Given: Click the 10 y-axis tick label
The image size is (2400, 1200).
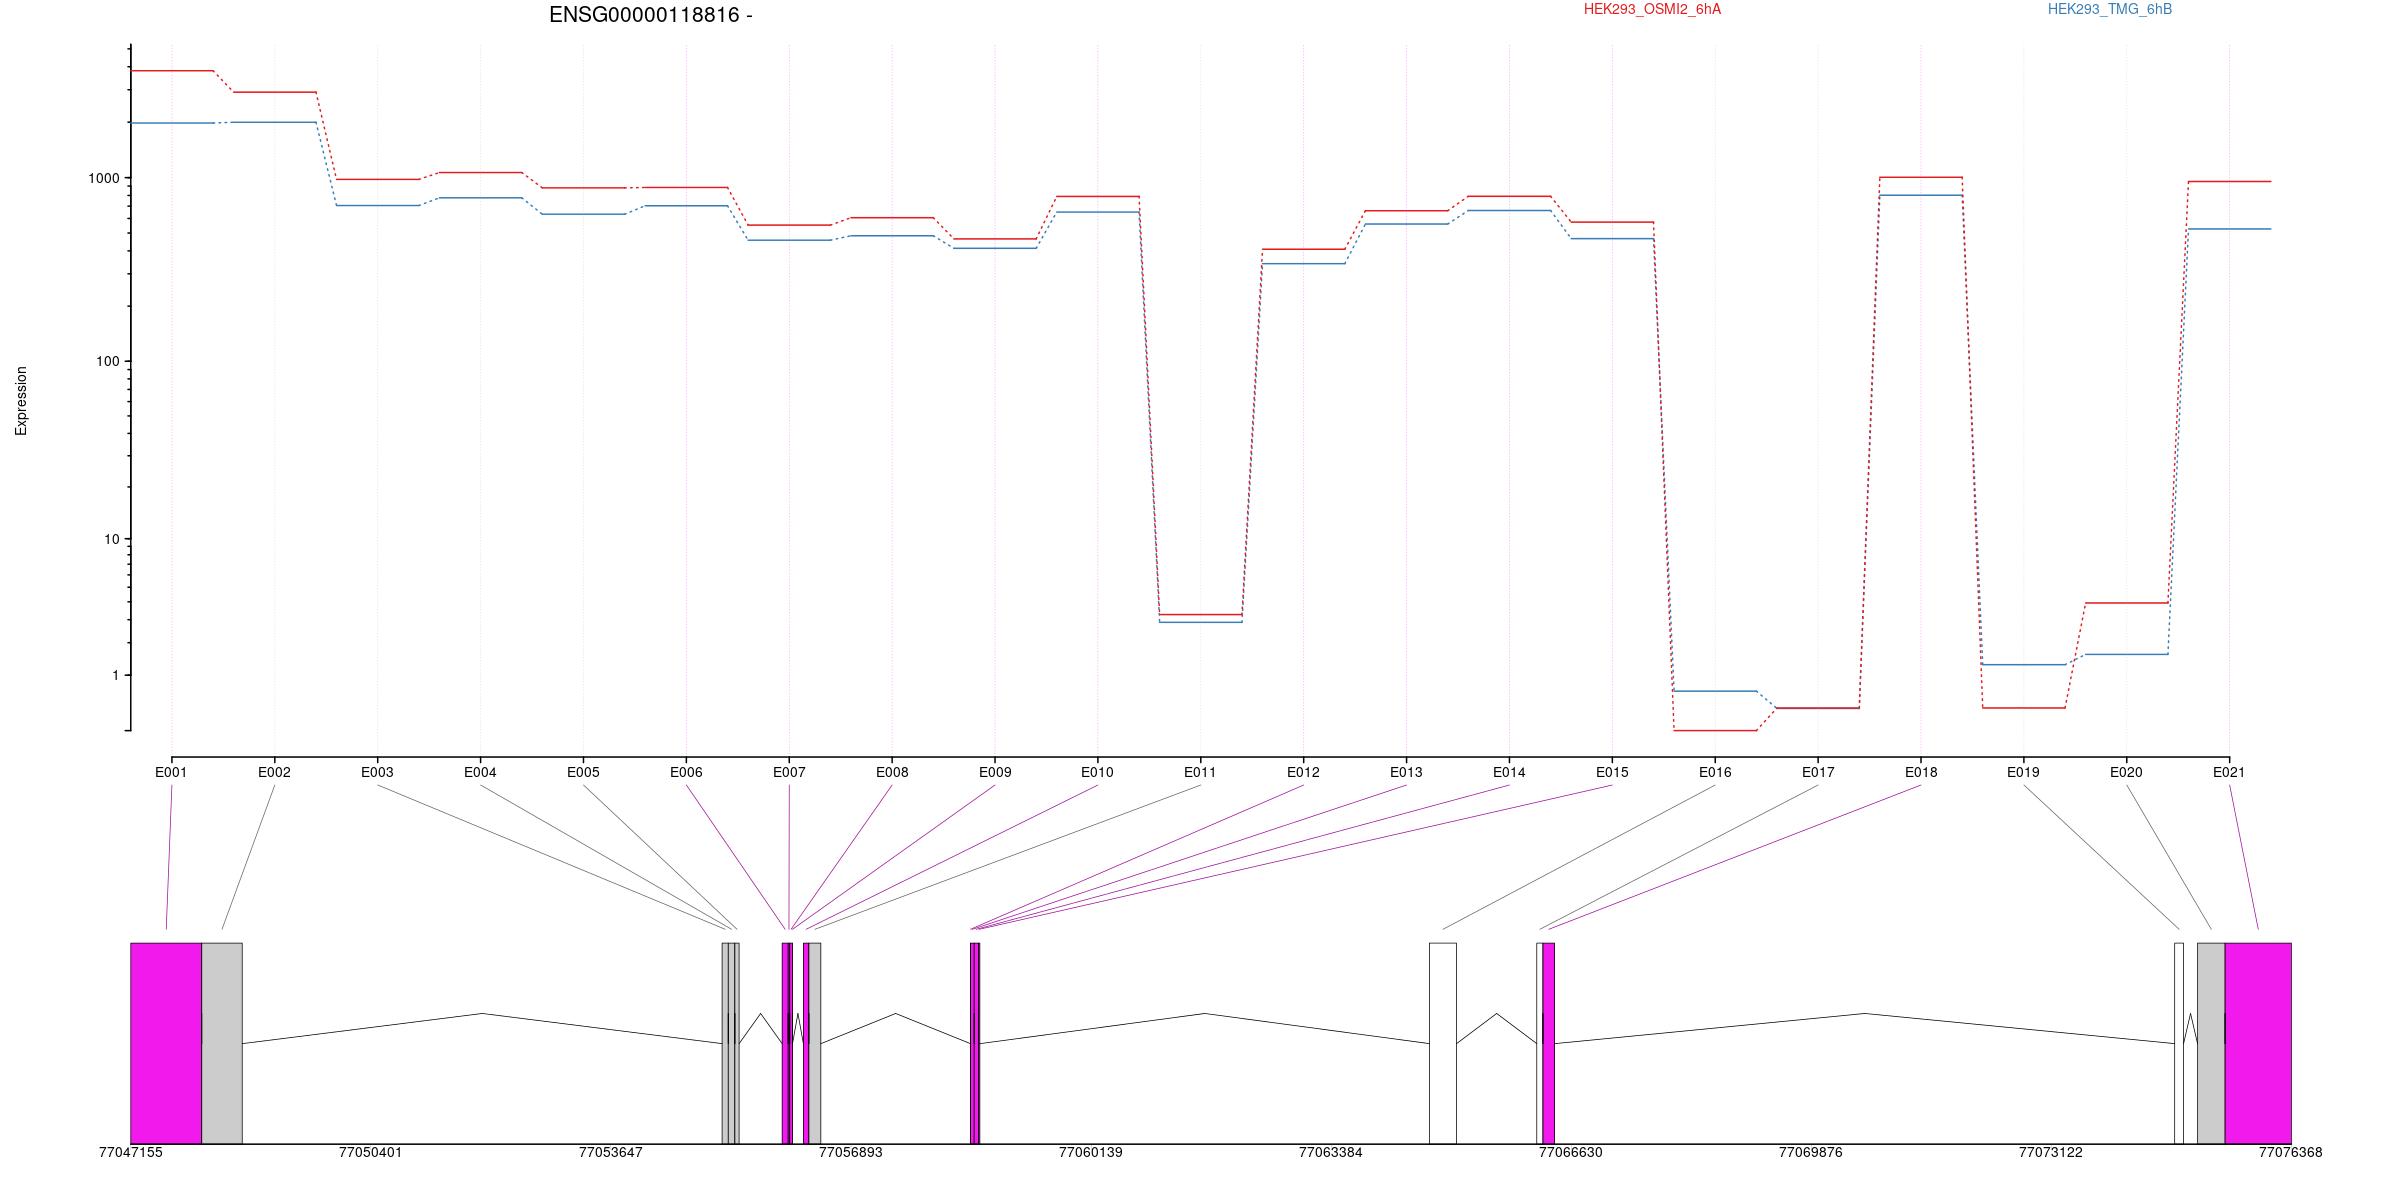Looking at the screenshot, I should [x=112, y=539].
